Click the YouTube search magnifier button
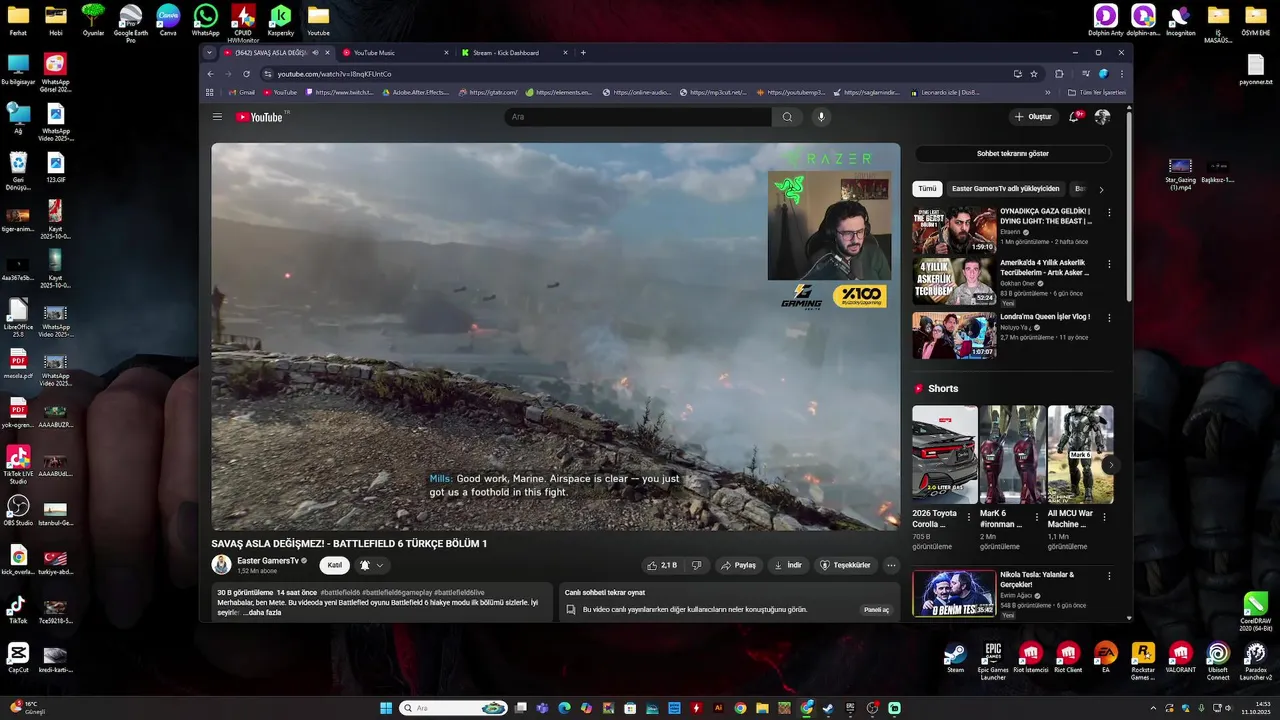Viewport: 1280px width, 720px height. click(787, 117)
